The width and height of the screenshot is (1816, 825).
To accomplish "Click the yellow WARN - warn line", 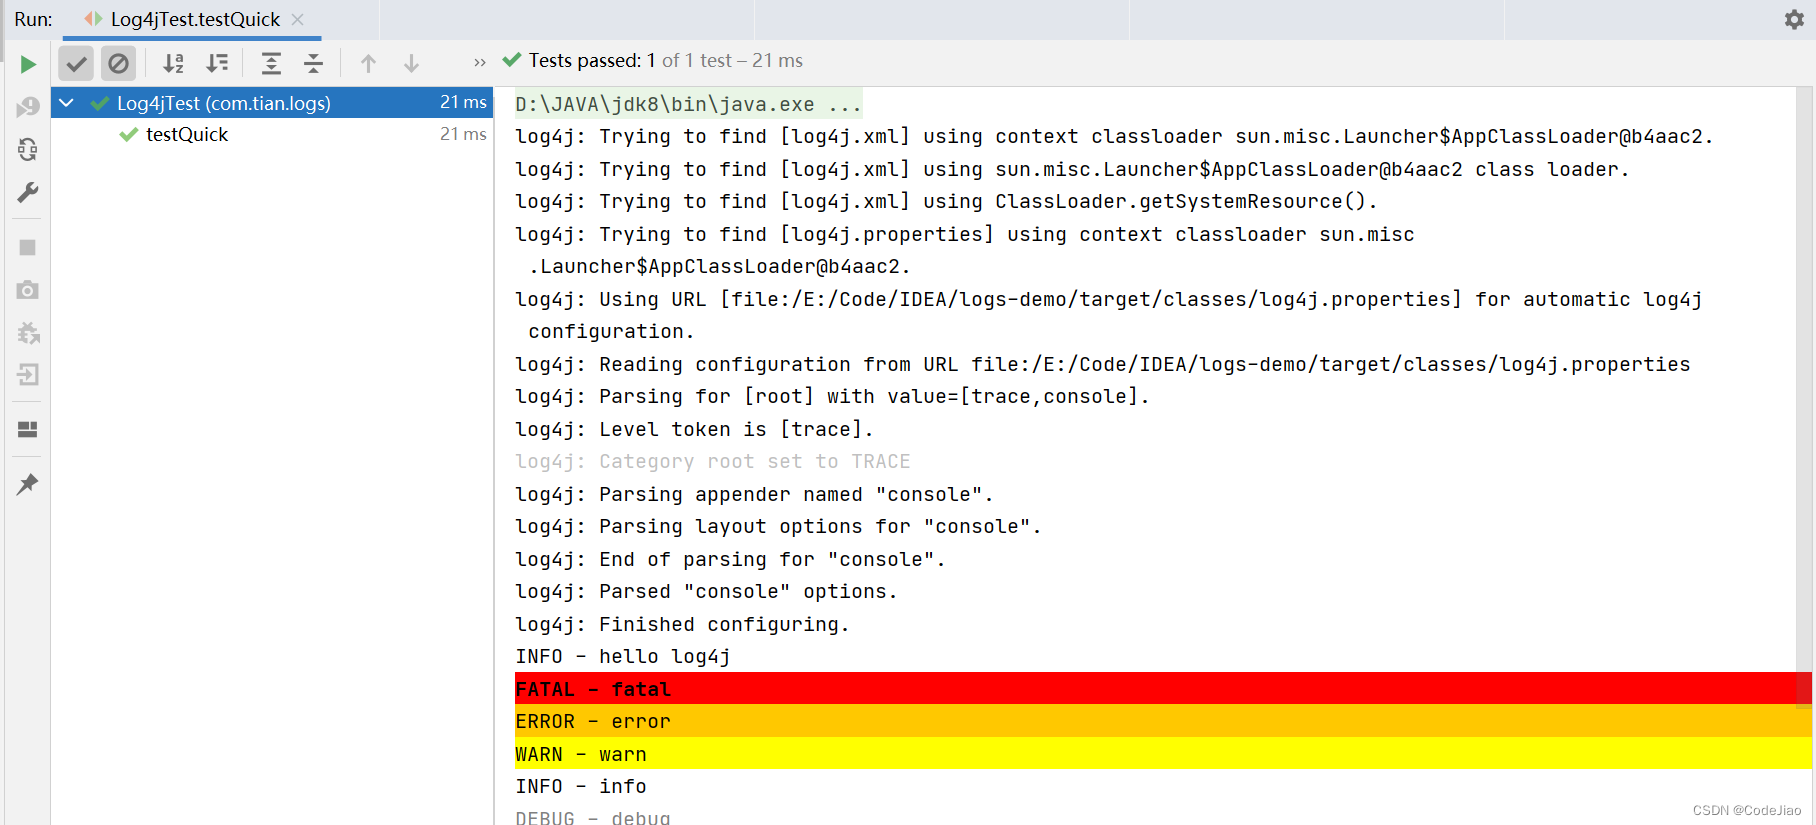I will (1163, 754).
